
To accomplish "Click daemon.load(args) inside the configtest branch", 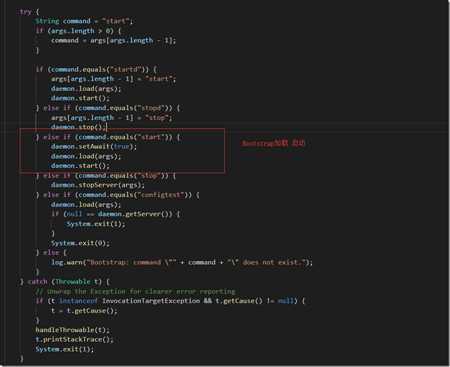I will point(86,205).
